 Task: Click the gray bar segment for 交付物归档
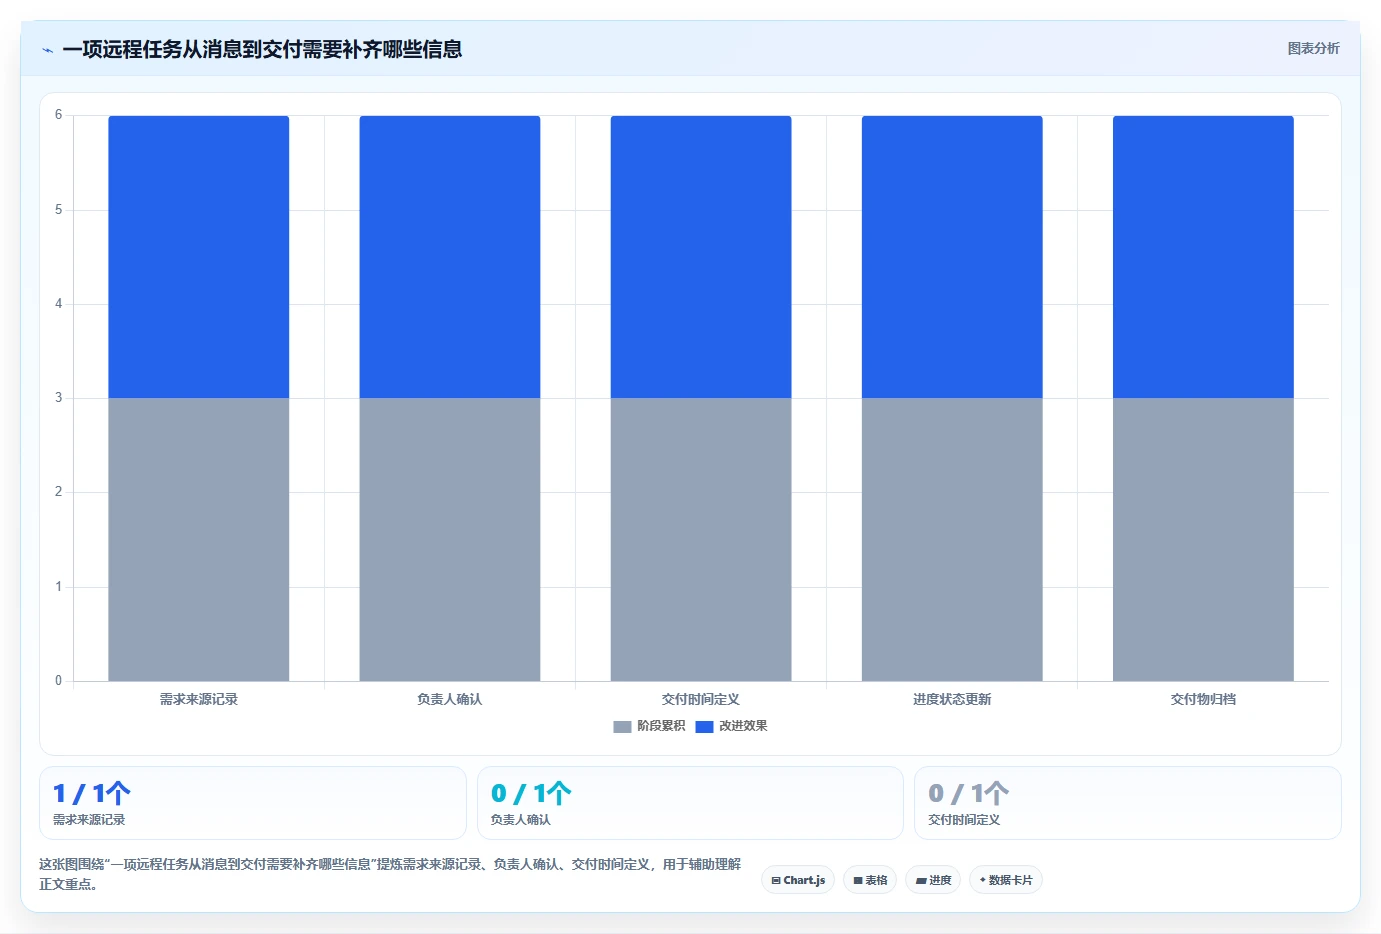[1203, 540]
